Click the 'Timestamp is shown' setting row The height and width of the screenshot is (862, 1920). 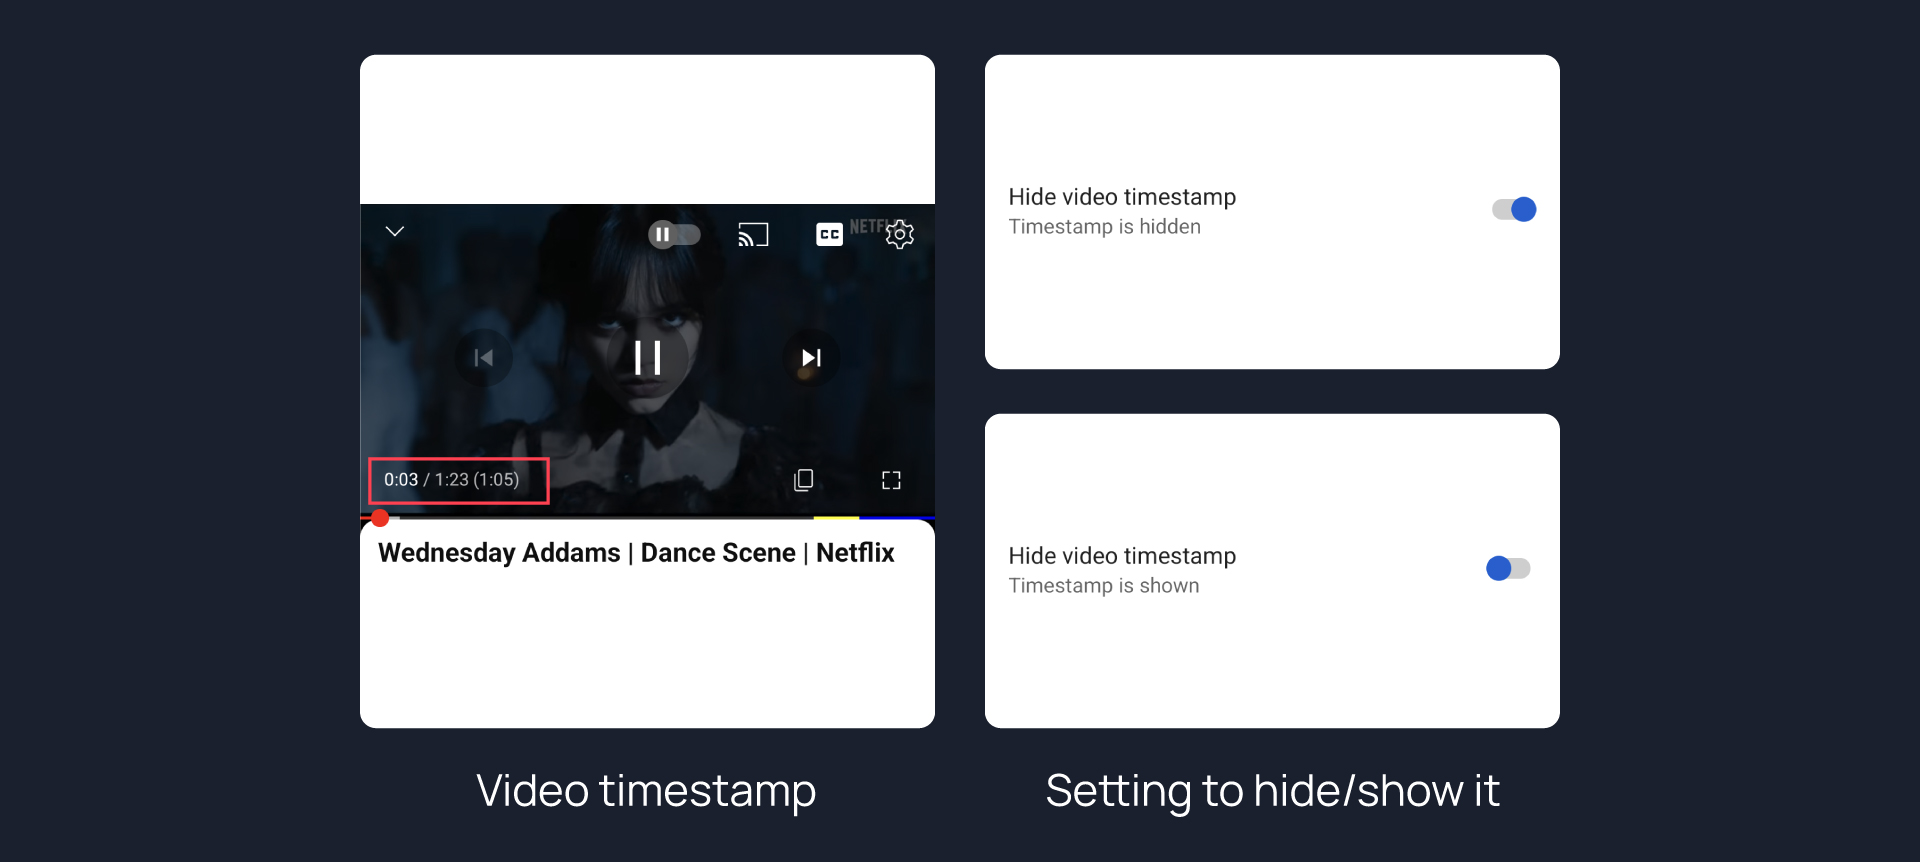[x=1272, y=570]
